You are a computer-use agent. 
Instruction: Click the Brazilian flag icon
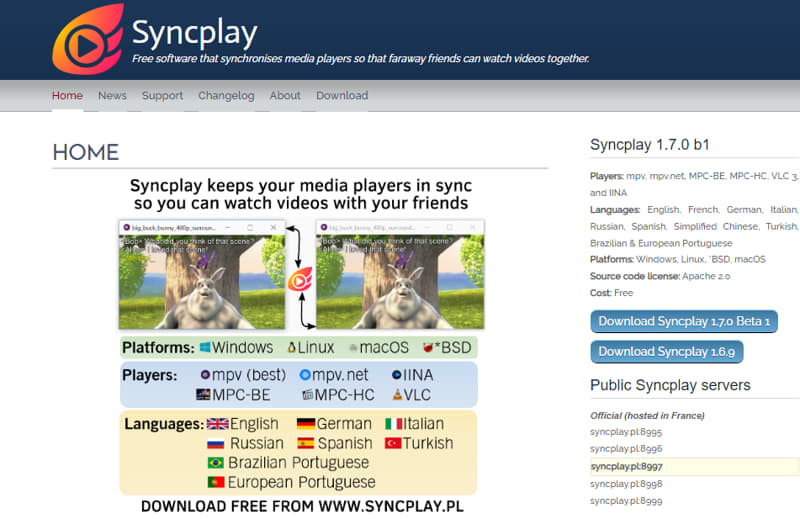(216, 462)
